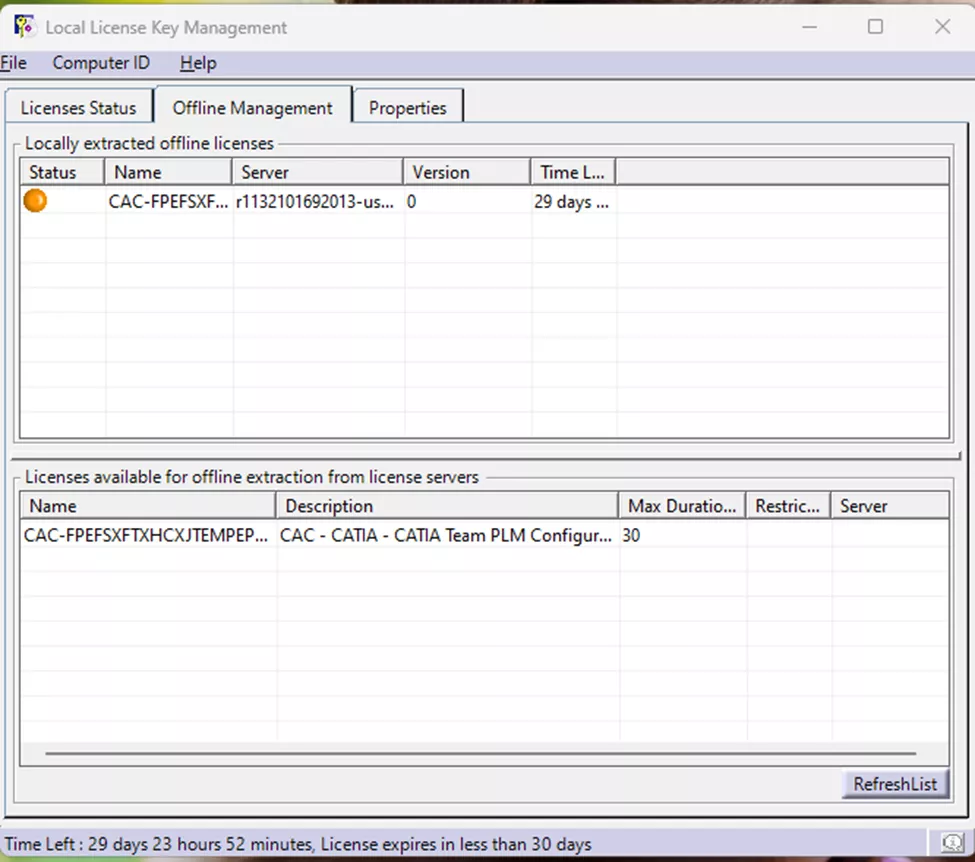This screenshot has width=975, height=862.
Task: Switch to the Properties tab
Action: coord(408,107)
